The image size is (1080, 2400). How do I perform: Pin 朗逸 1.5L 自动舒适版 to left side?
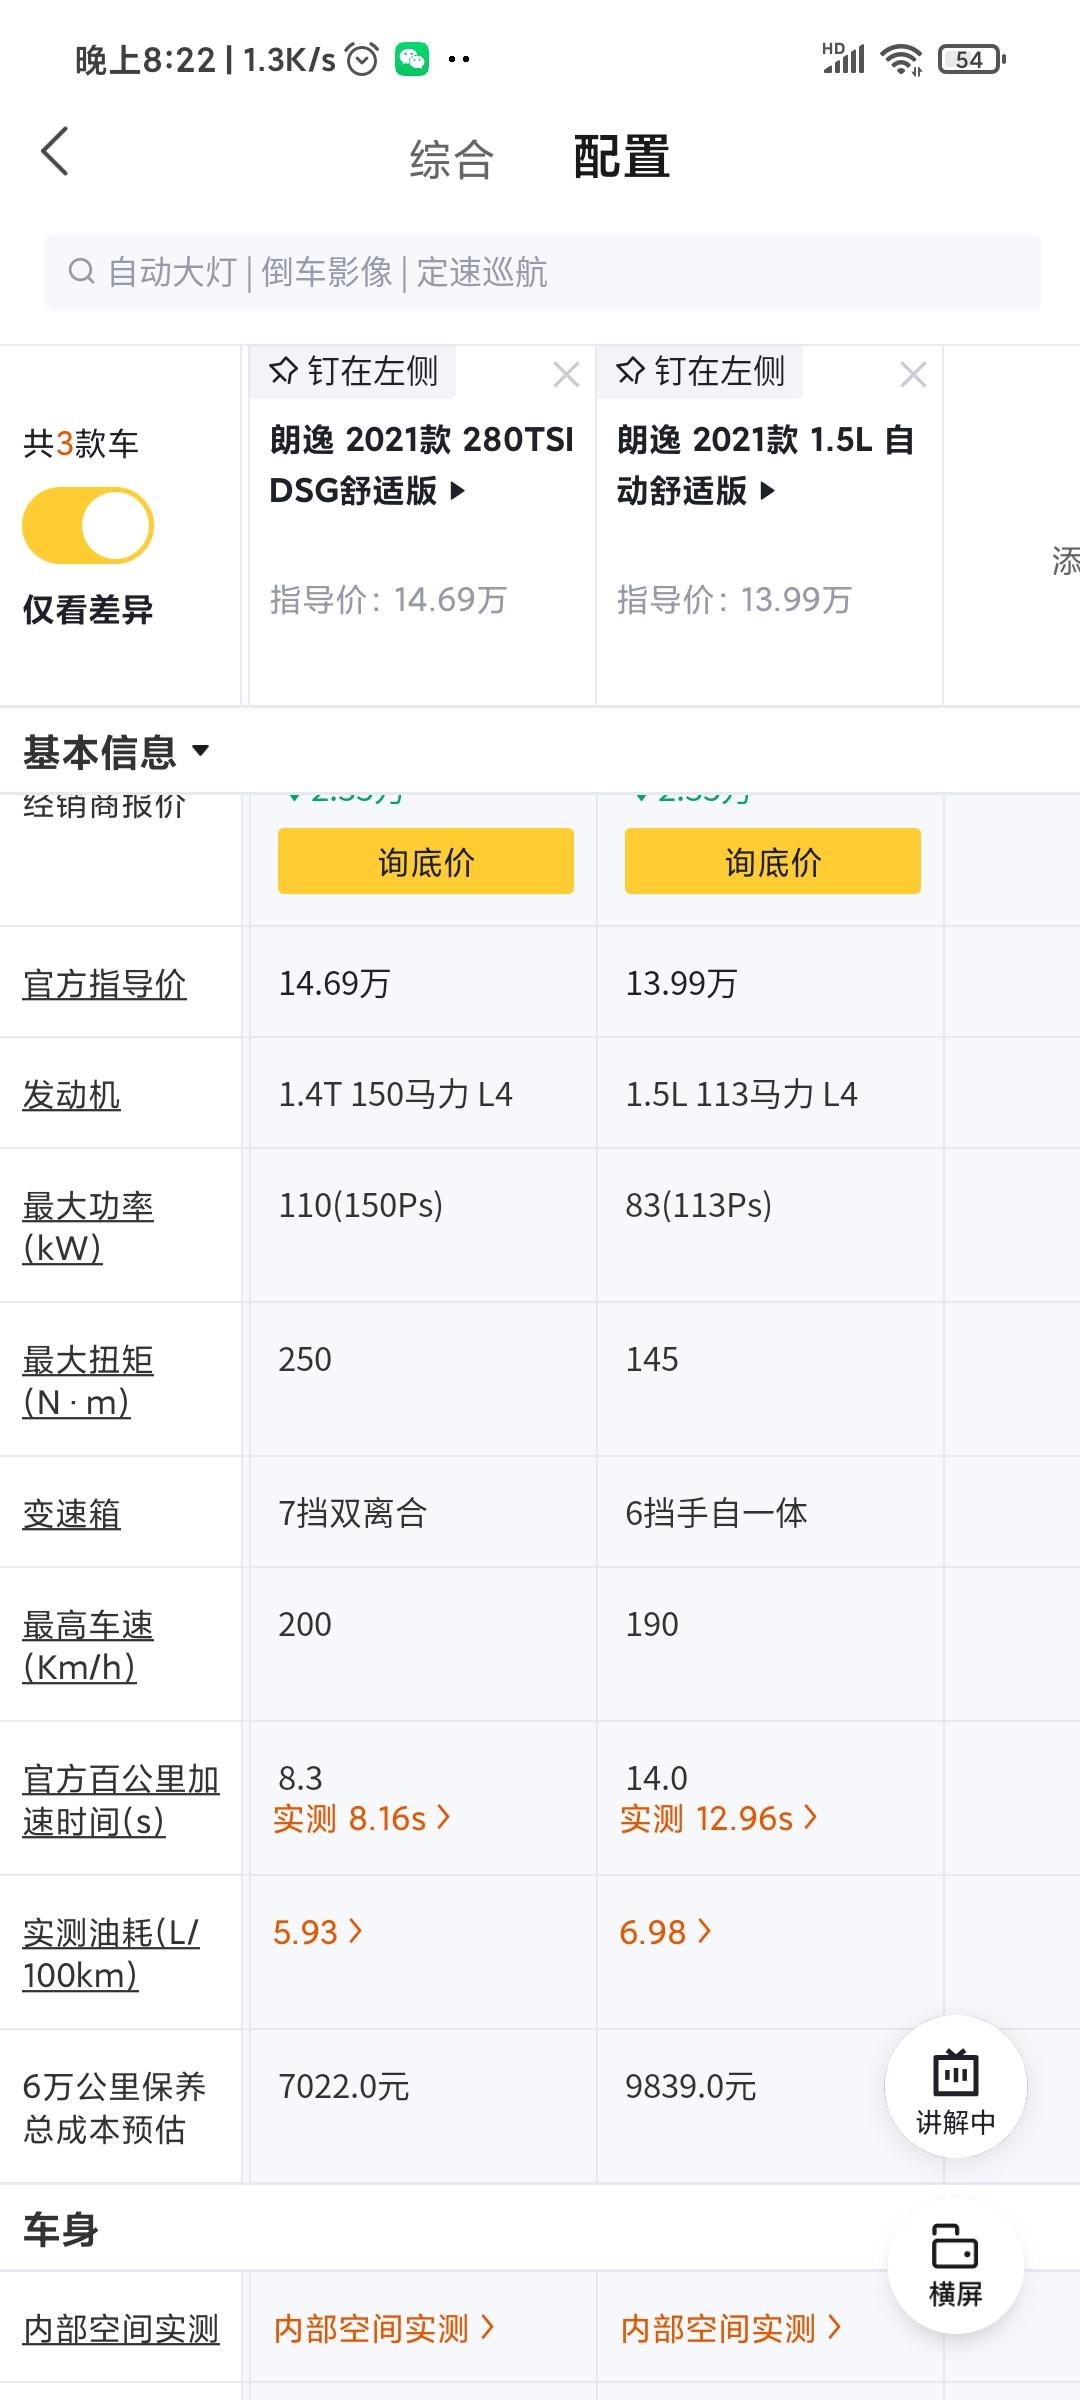click(x=701, y=372)
